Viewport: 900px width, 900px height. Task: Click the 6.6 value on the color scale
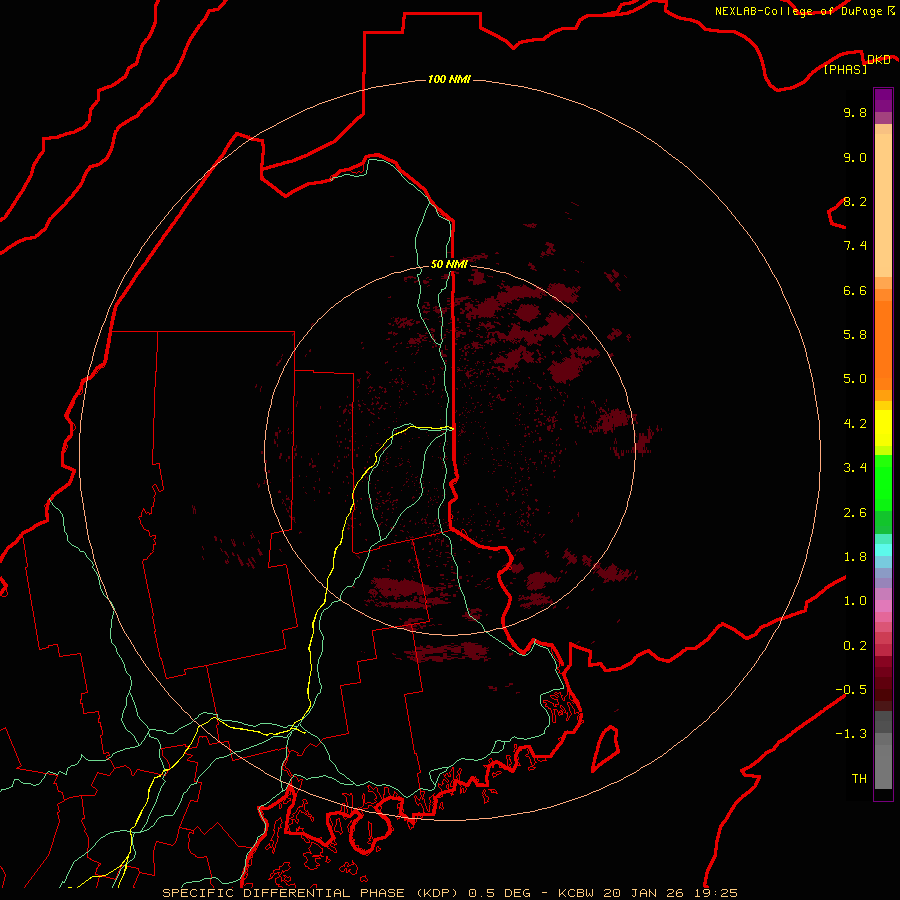[x=855, y=290]
